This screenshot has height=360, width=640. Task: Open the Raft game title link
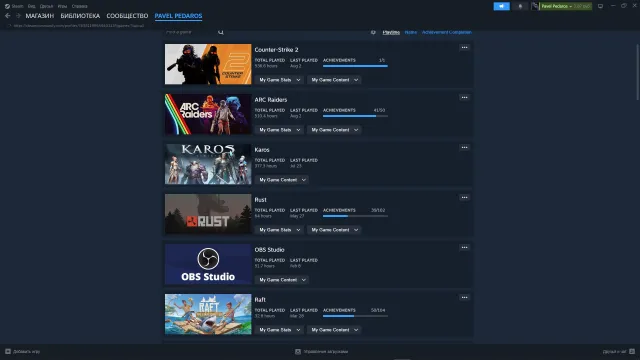click(x=260, y=300)
